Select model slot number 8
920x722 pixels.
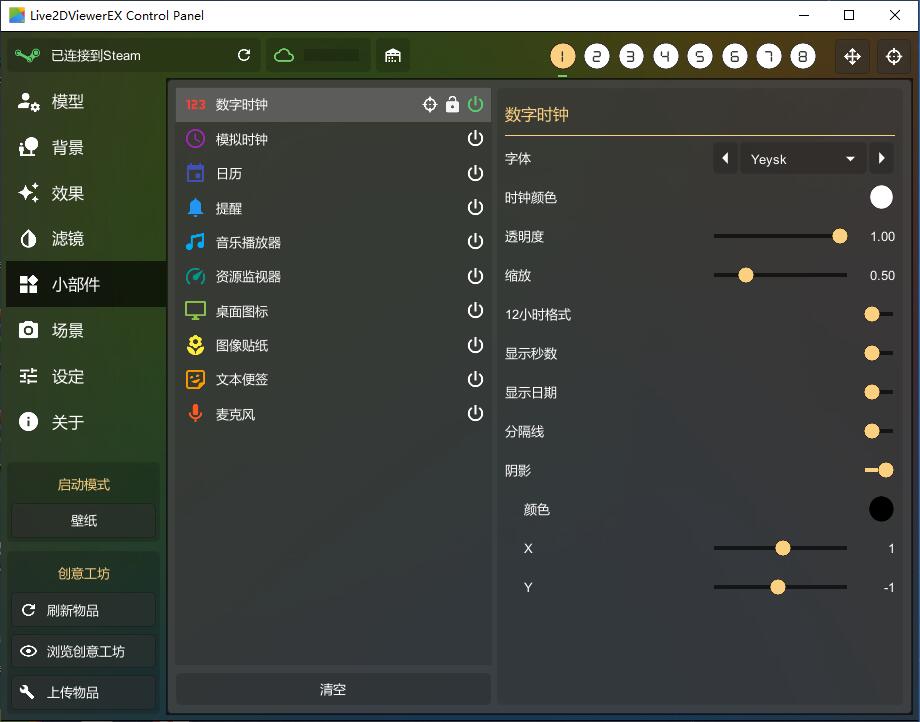[x=803, y=56]
